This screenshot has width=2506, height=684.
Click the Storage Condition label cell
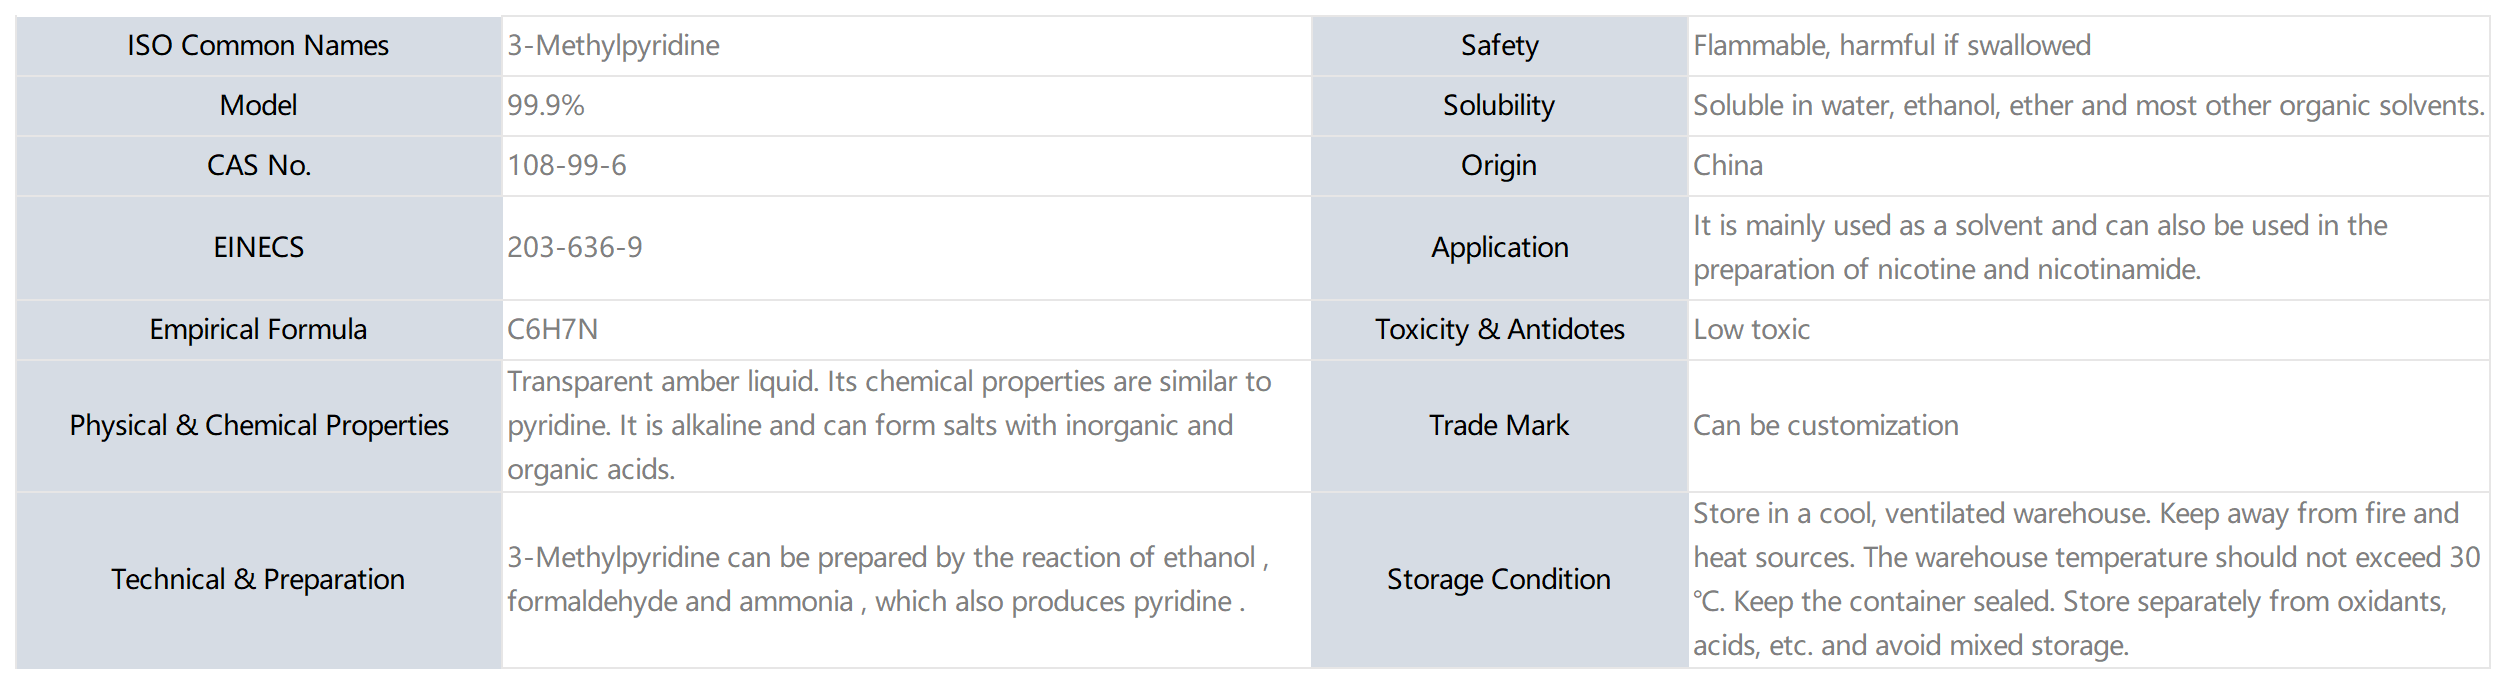pyautogui.click(x=1499, y=580)
